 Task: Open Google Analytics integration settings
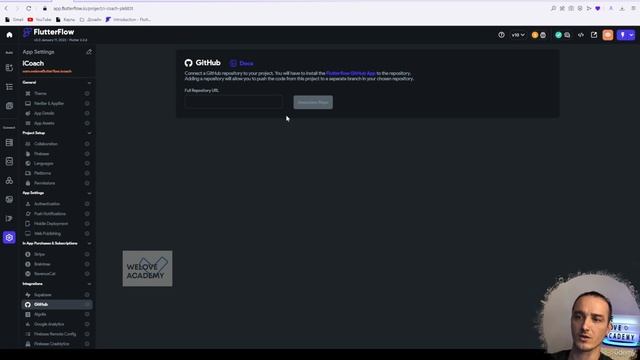(57, 324)
